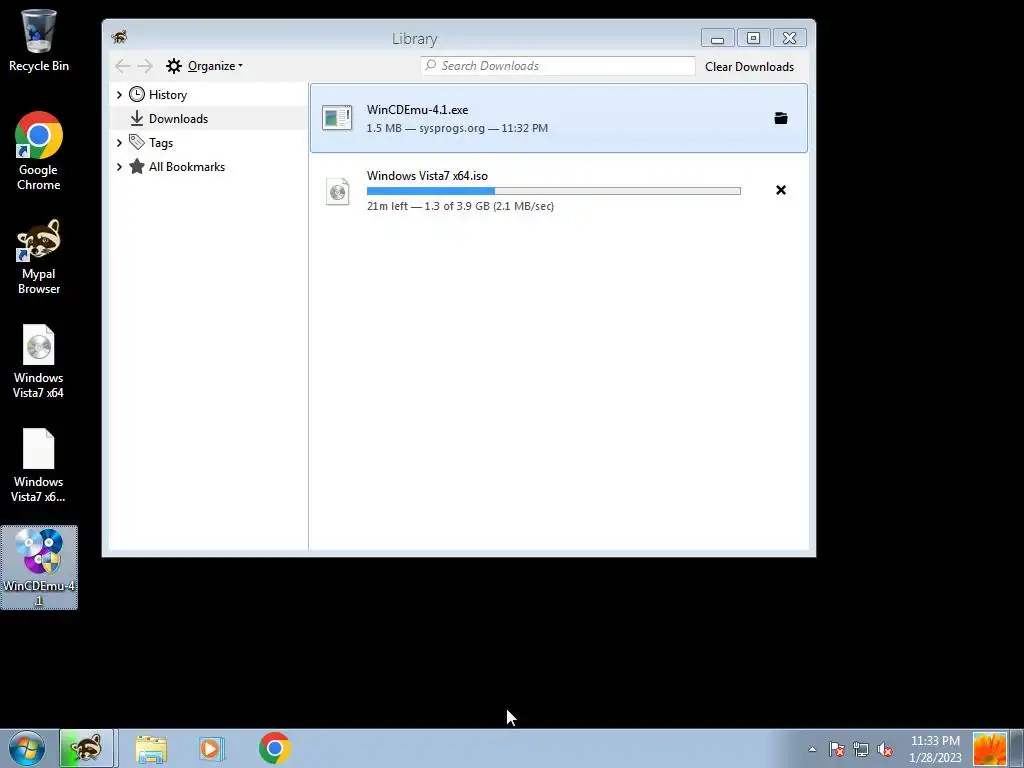Select All Bookmarks in the sidebar
This screenshot has height=768, width=1024.
pos(187,167)
